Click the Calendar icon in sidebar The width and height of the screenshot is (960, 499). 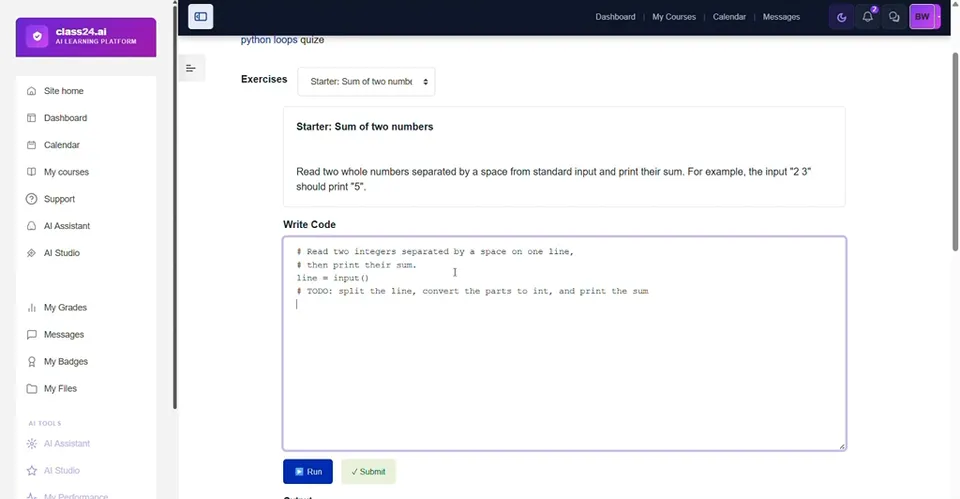point(31,145)
